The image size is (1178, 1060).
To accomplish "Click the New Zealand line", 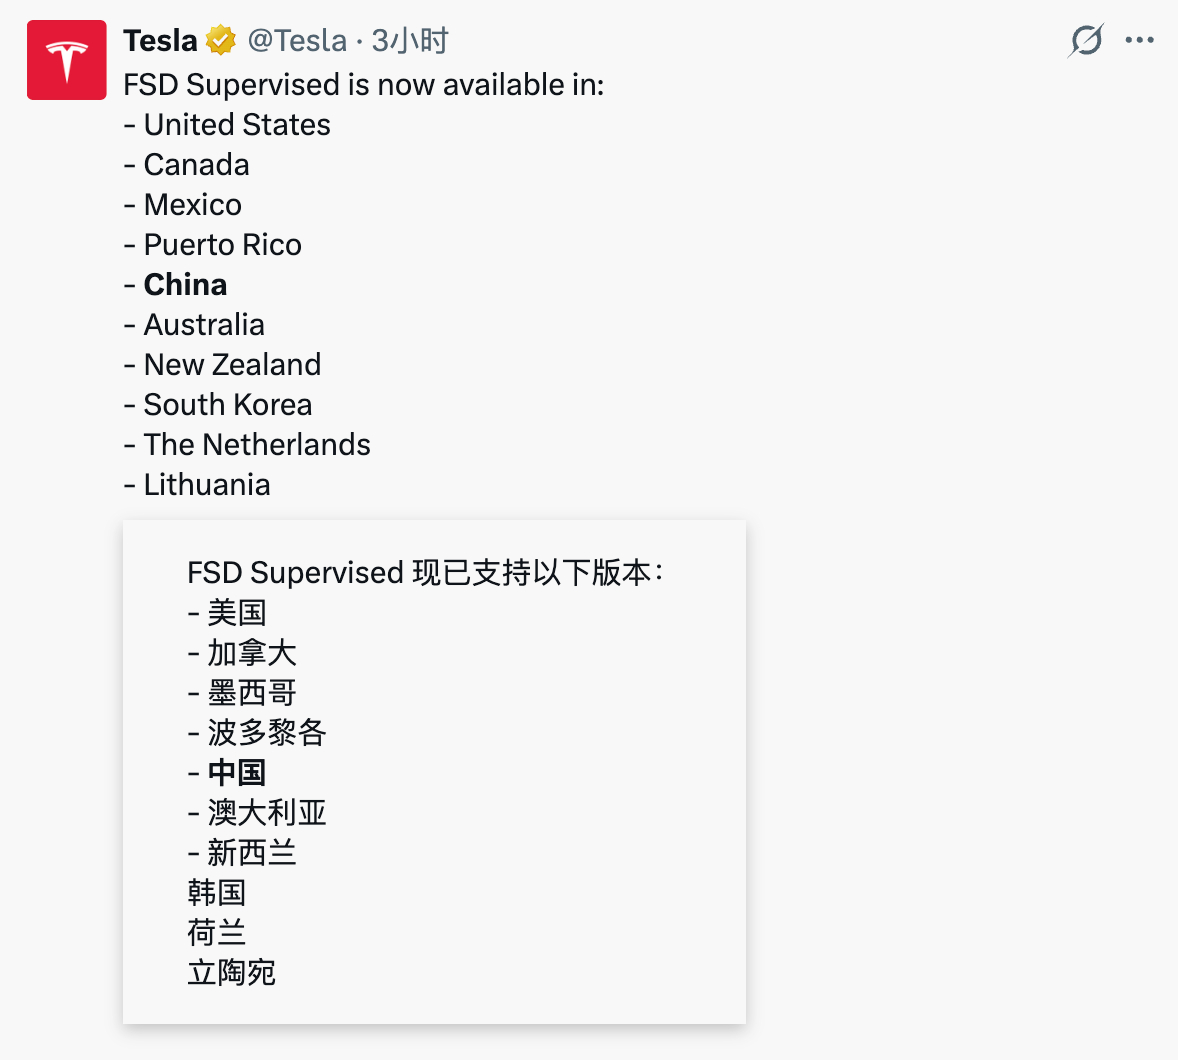I will (x=222, y=364).
